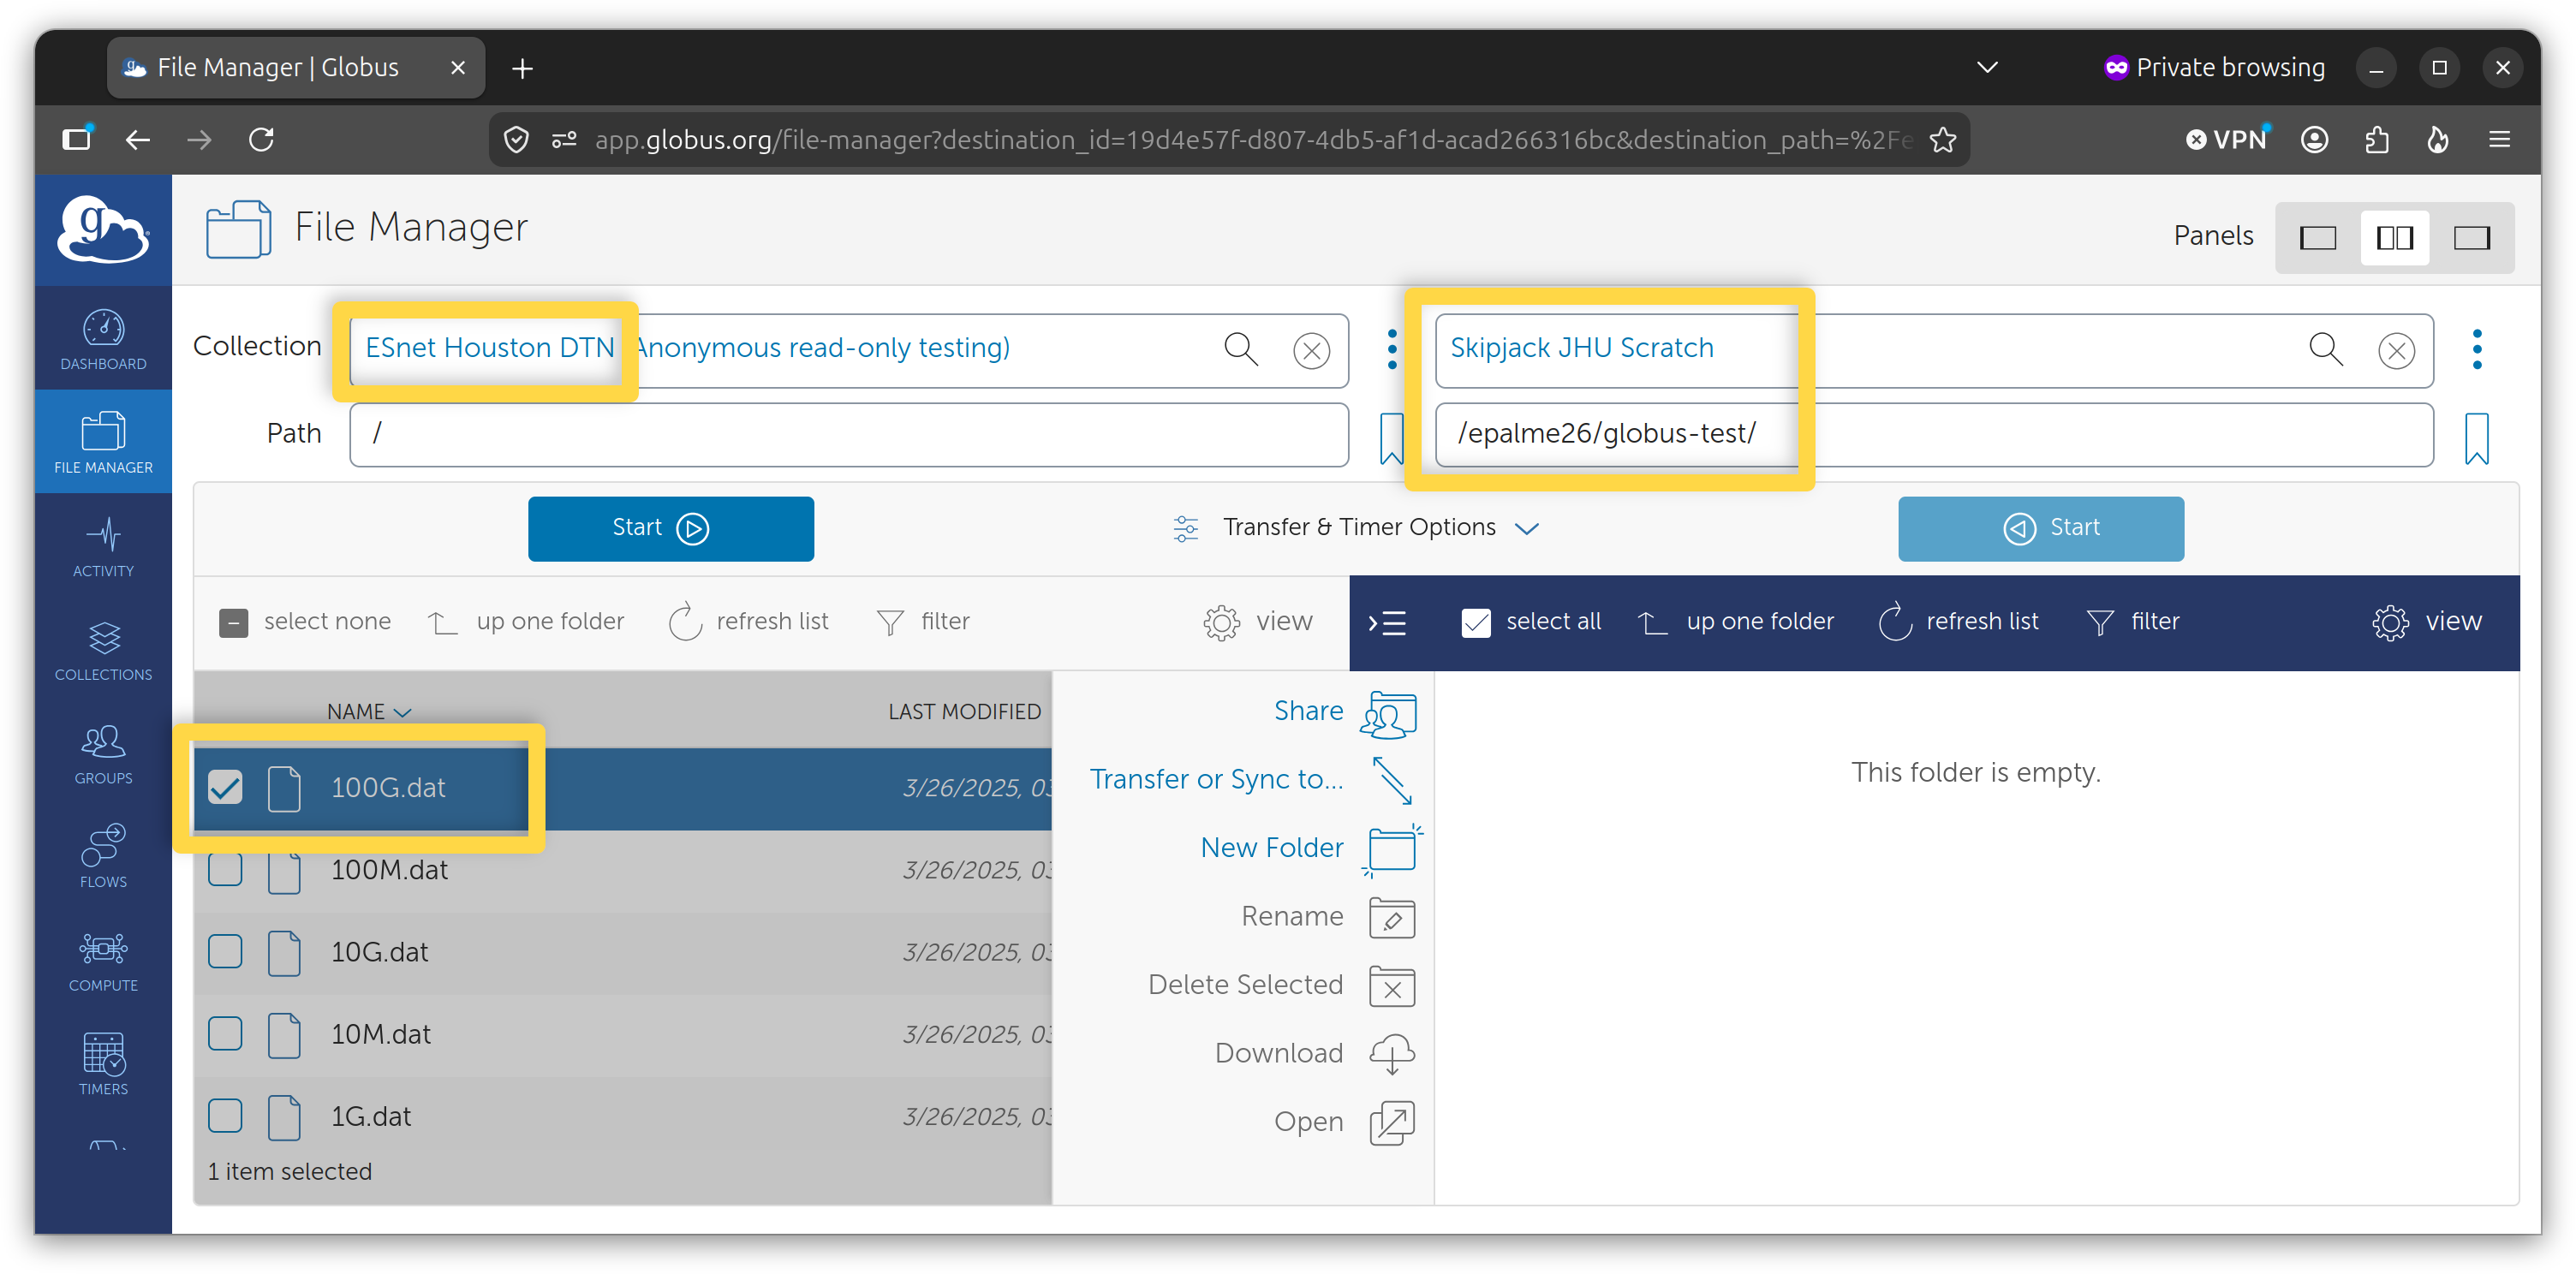The image size is (2576, 1274).
Task: Collapse the center actions menu
Action: coord(1387,623)
